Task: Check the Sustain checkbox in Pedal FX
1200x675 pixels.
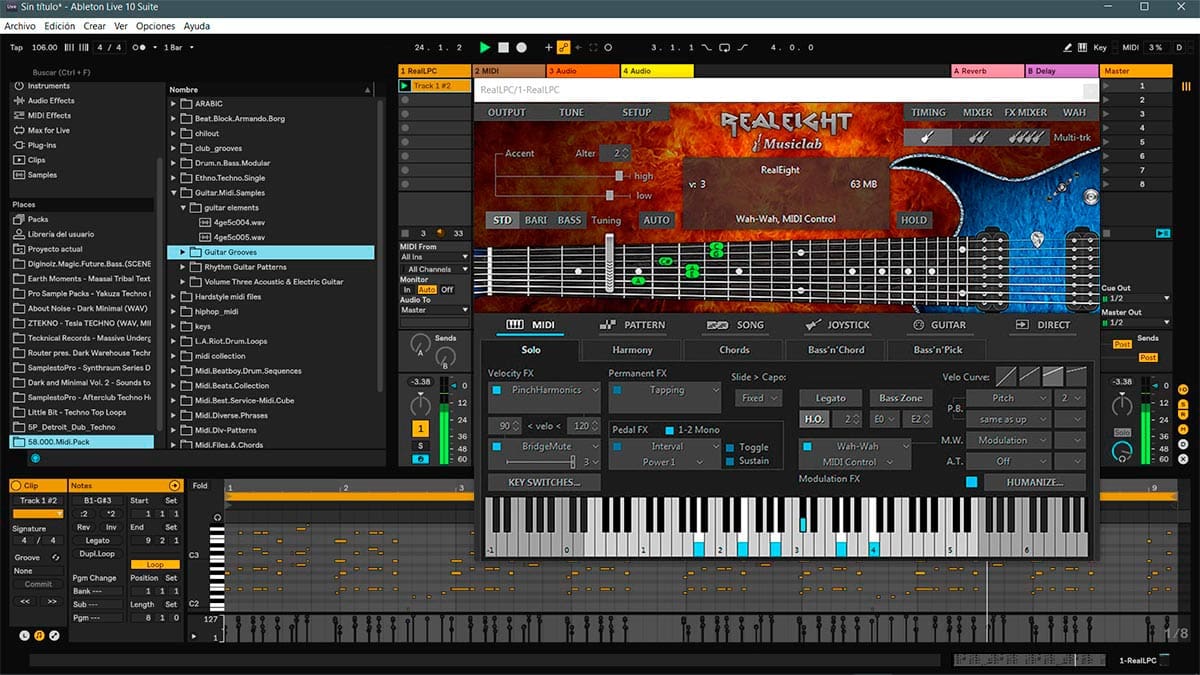Action: [x=730, y=461]
